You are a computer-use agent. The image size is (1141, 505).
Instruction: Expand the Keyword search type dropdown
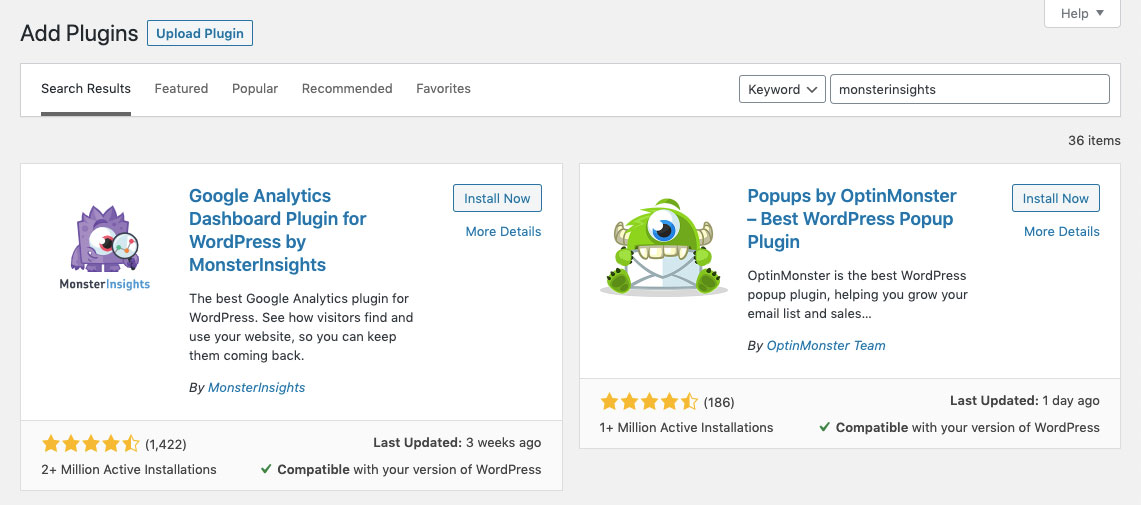782,89
